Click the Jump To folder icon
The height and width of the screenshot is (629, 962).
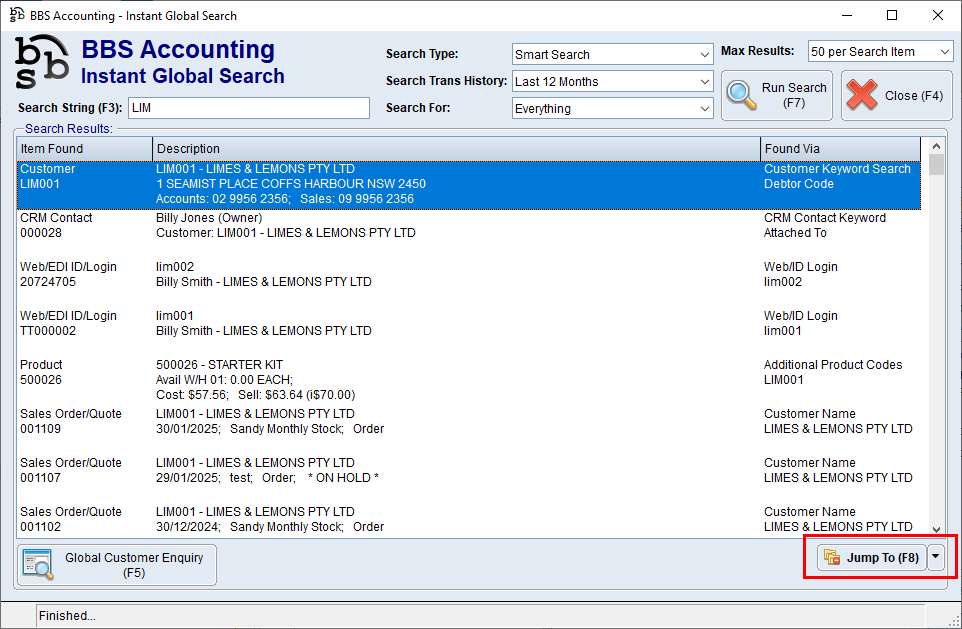tap(831, 558)
